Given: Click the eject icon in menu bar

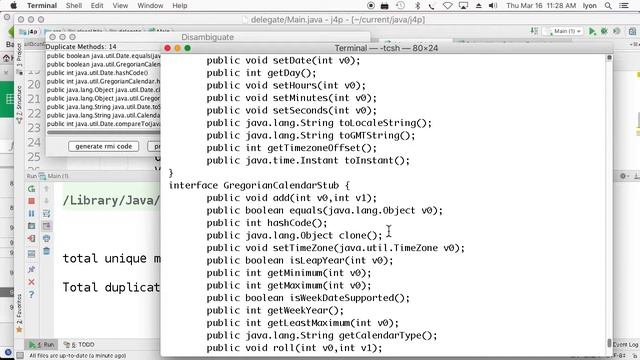Looking at the screenshot, I should pos(478,6).
